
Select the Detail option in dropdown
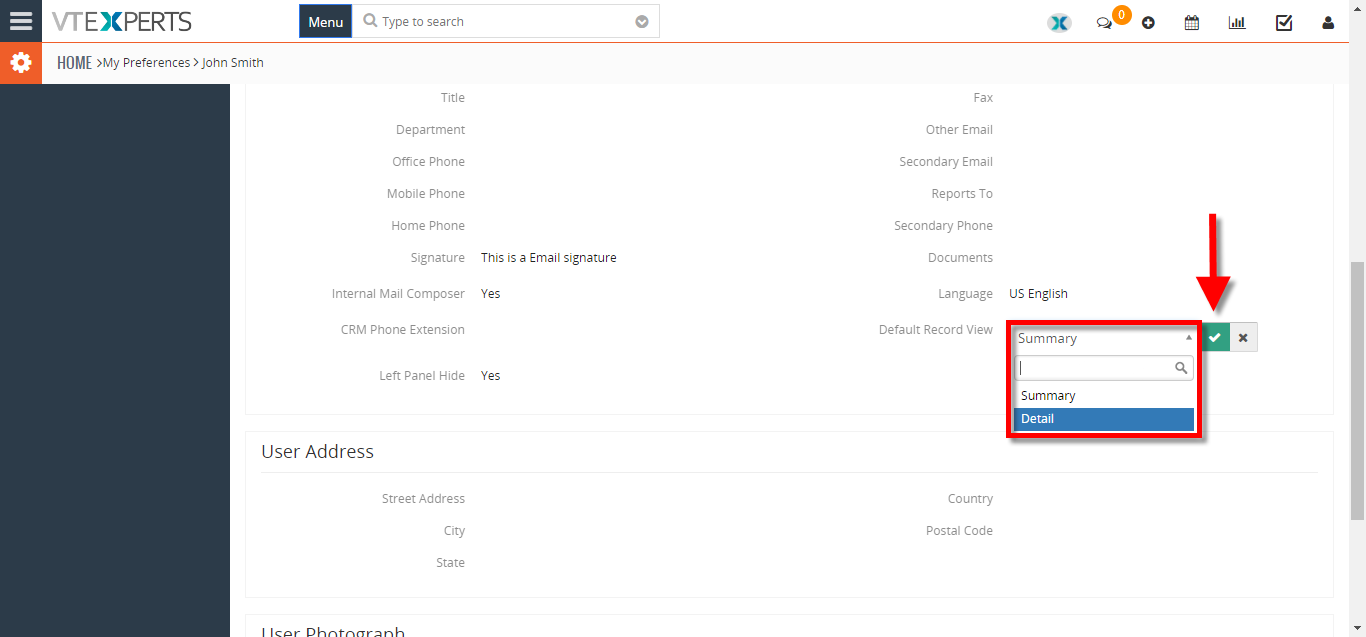[x=1104, y=419]
